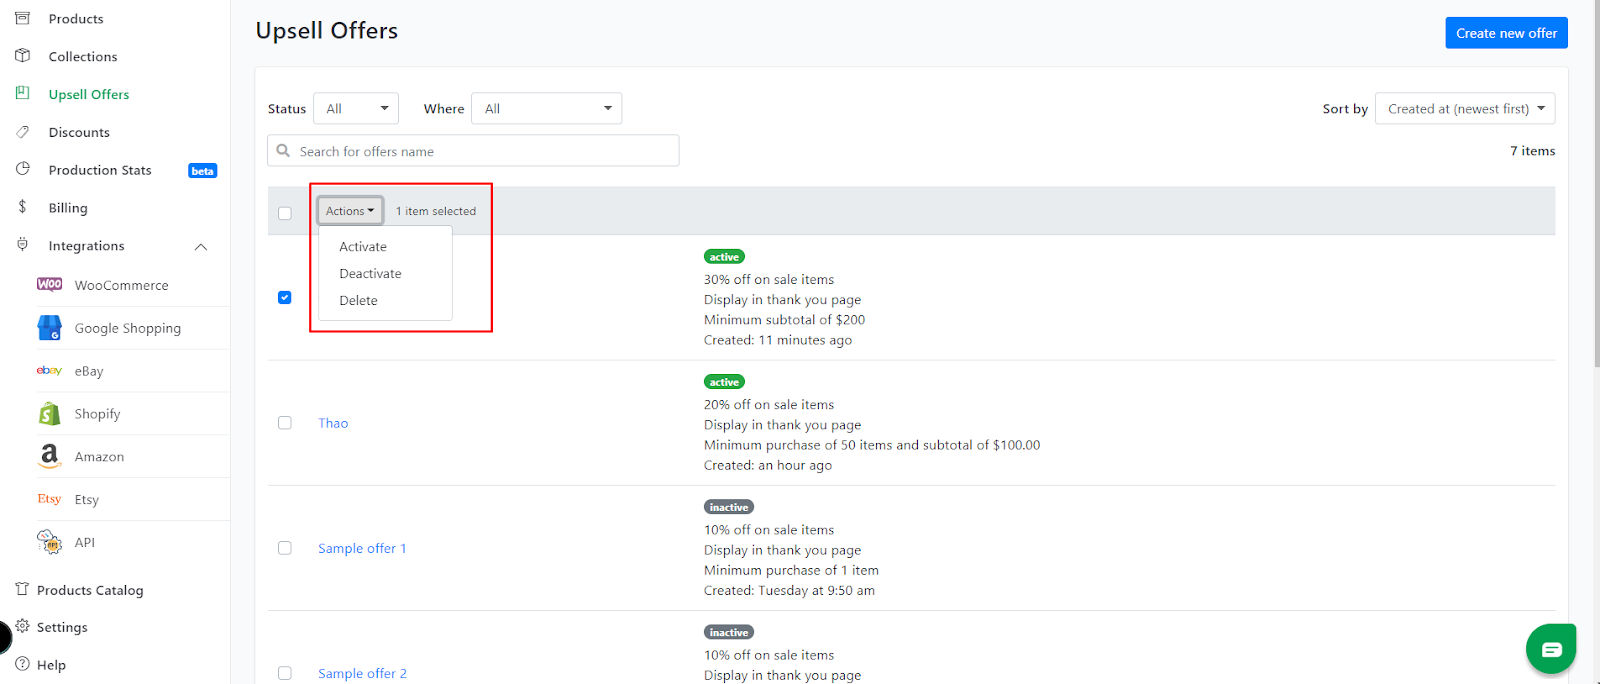1600x684 pixels.
Task: Open the Where filter dropdown
Action: tap(546, 108)
